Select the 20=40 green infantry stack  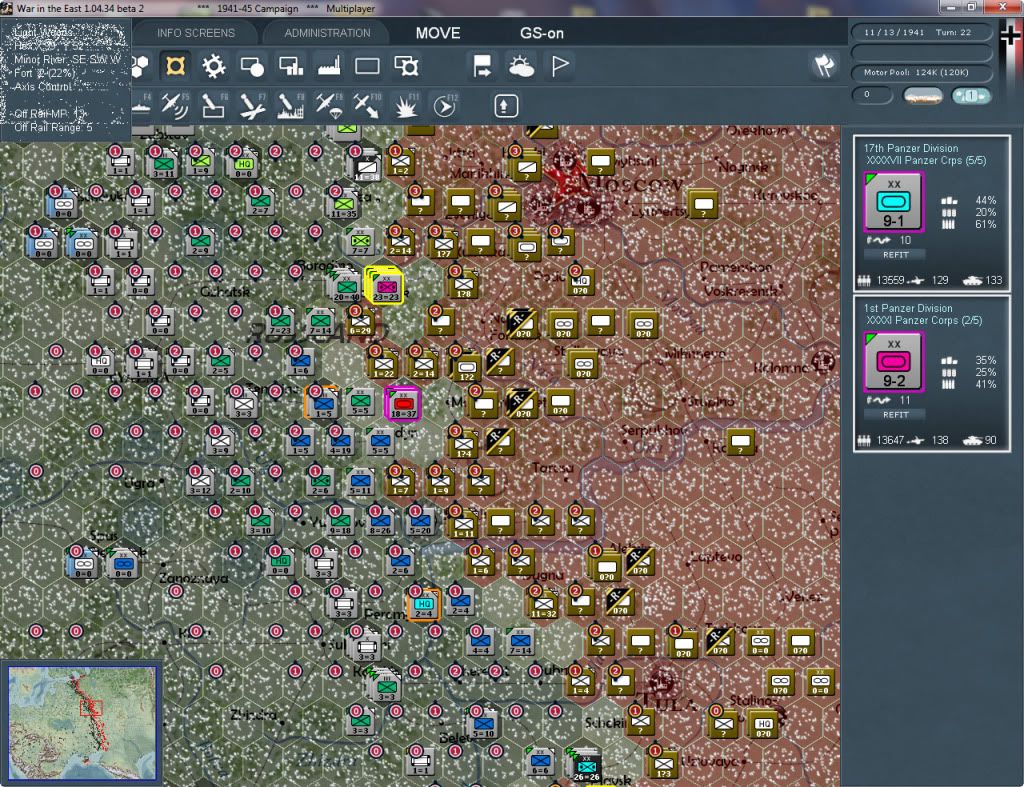[x=346, y=286]
